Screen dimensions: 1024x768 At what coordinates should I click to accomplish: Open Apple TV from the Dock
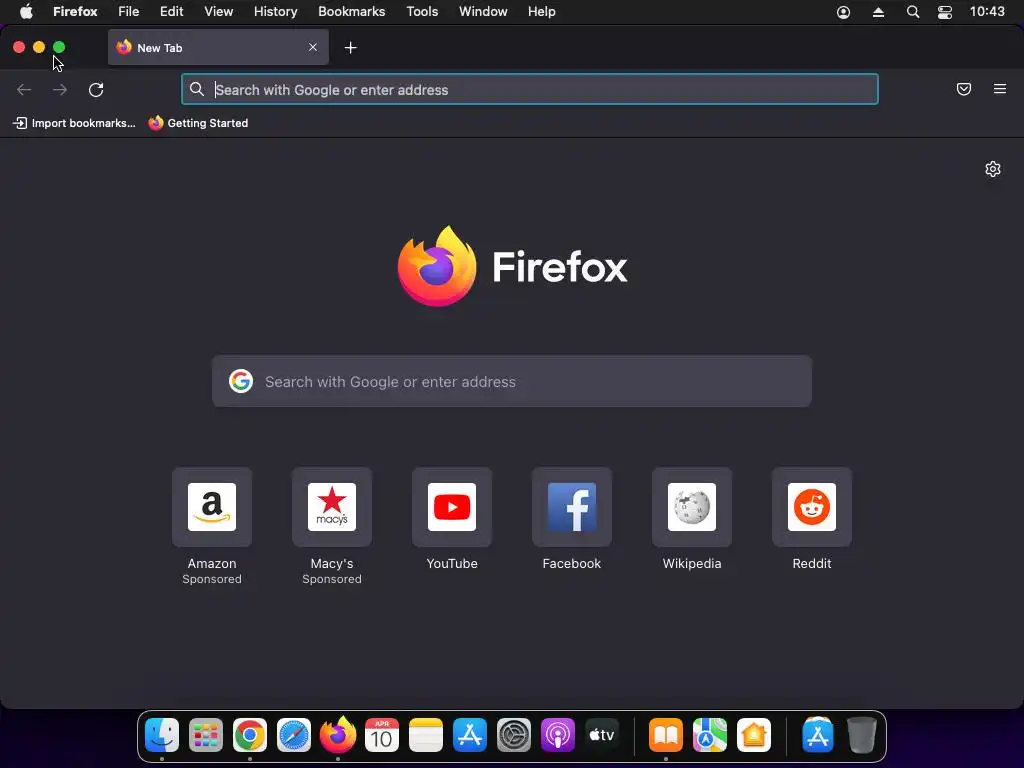point(601,735)
